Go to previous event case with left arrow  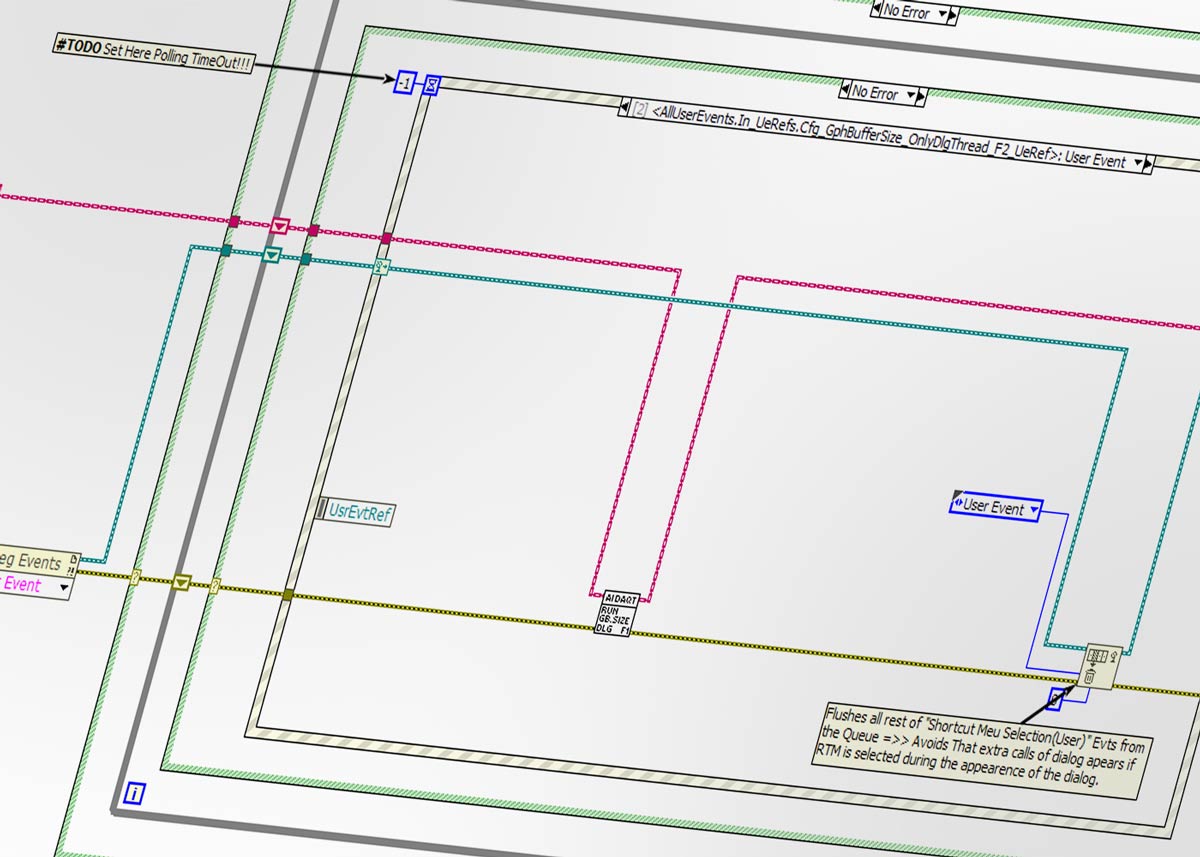point(625,106)
